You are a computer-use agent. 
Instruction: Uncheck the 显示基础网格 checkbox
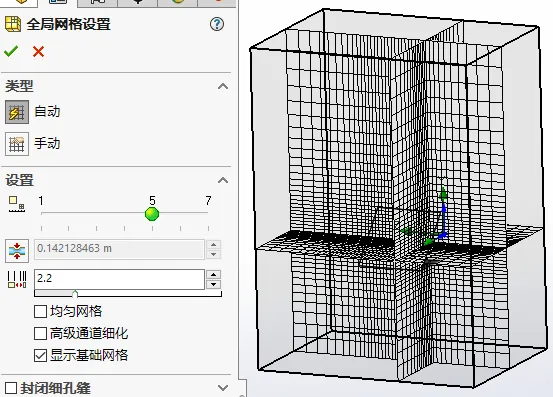(x=41, y=355)
